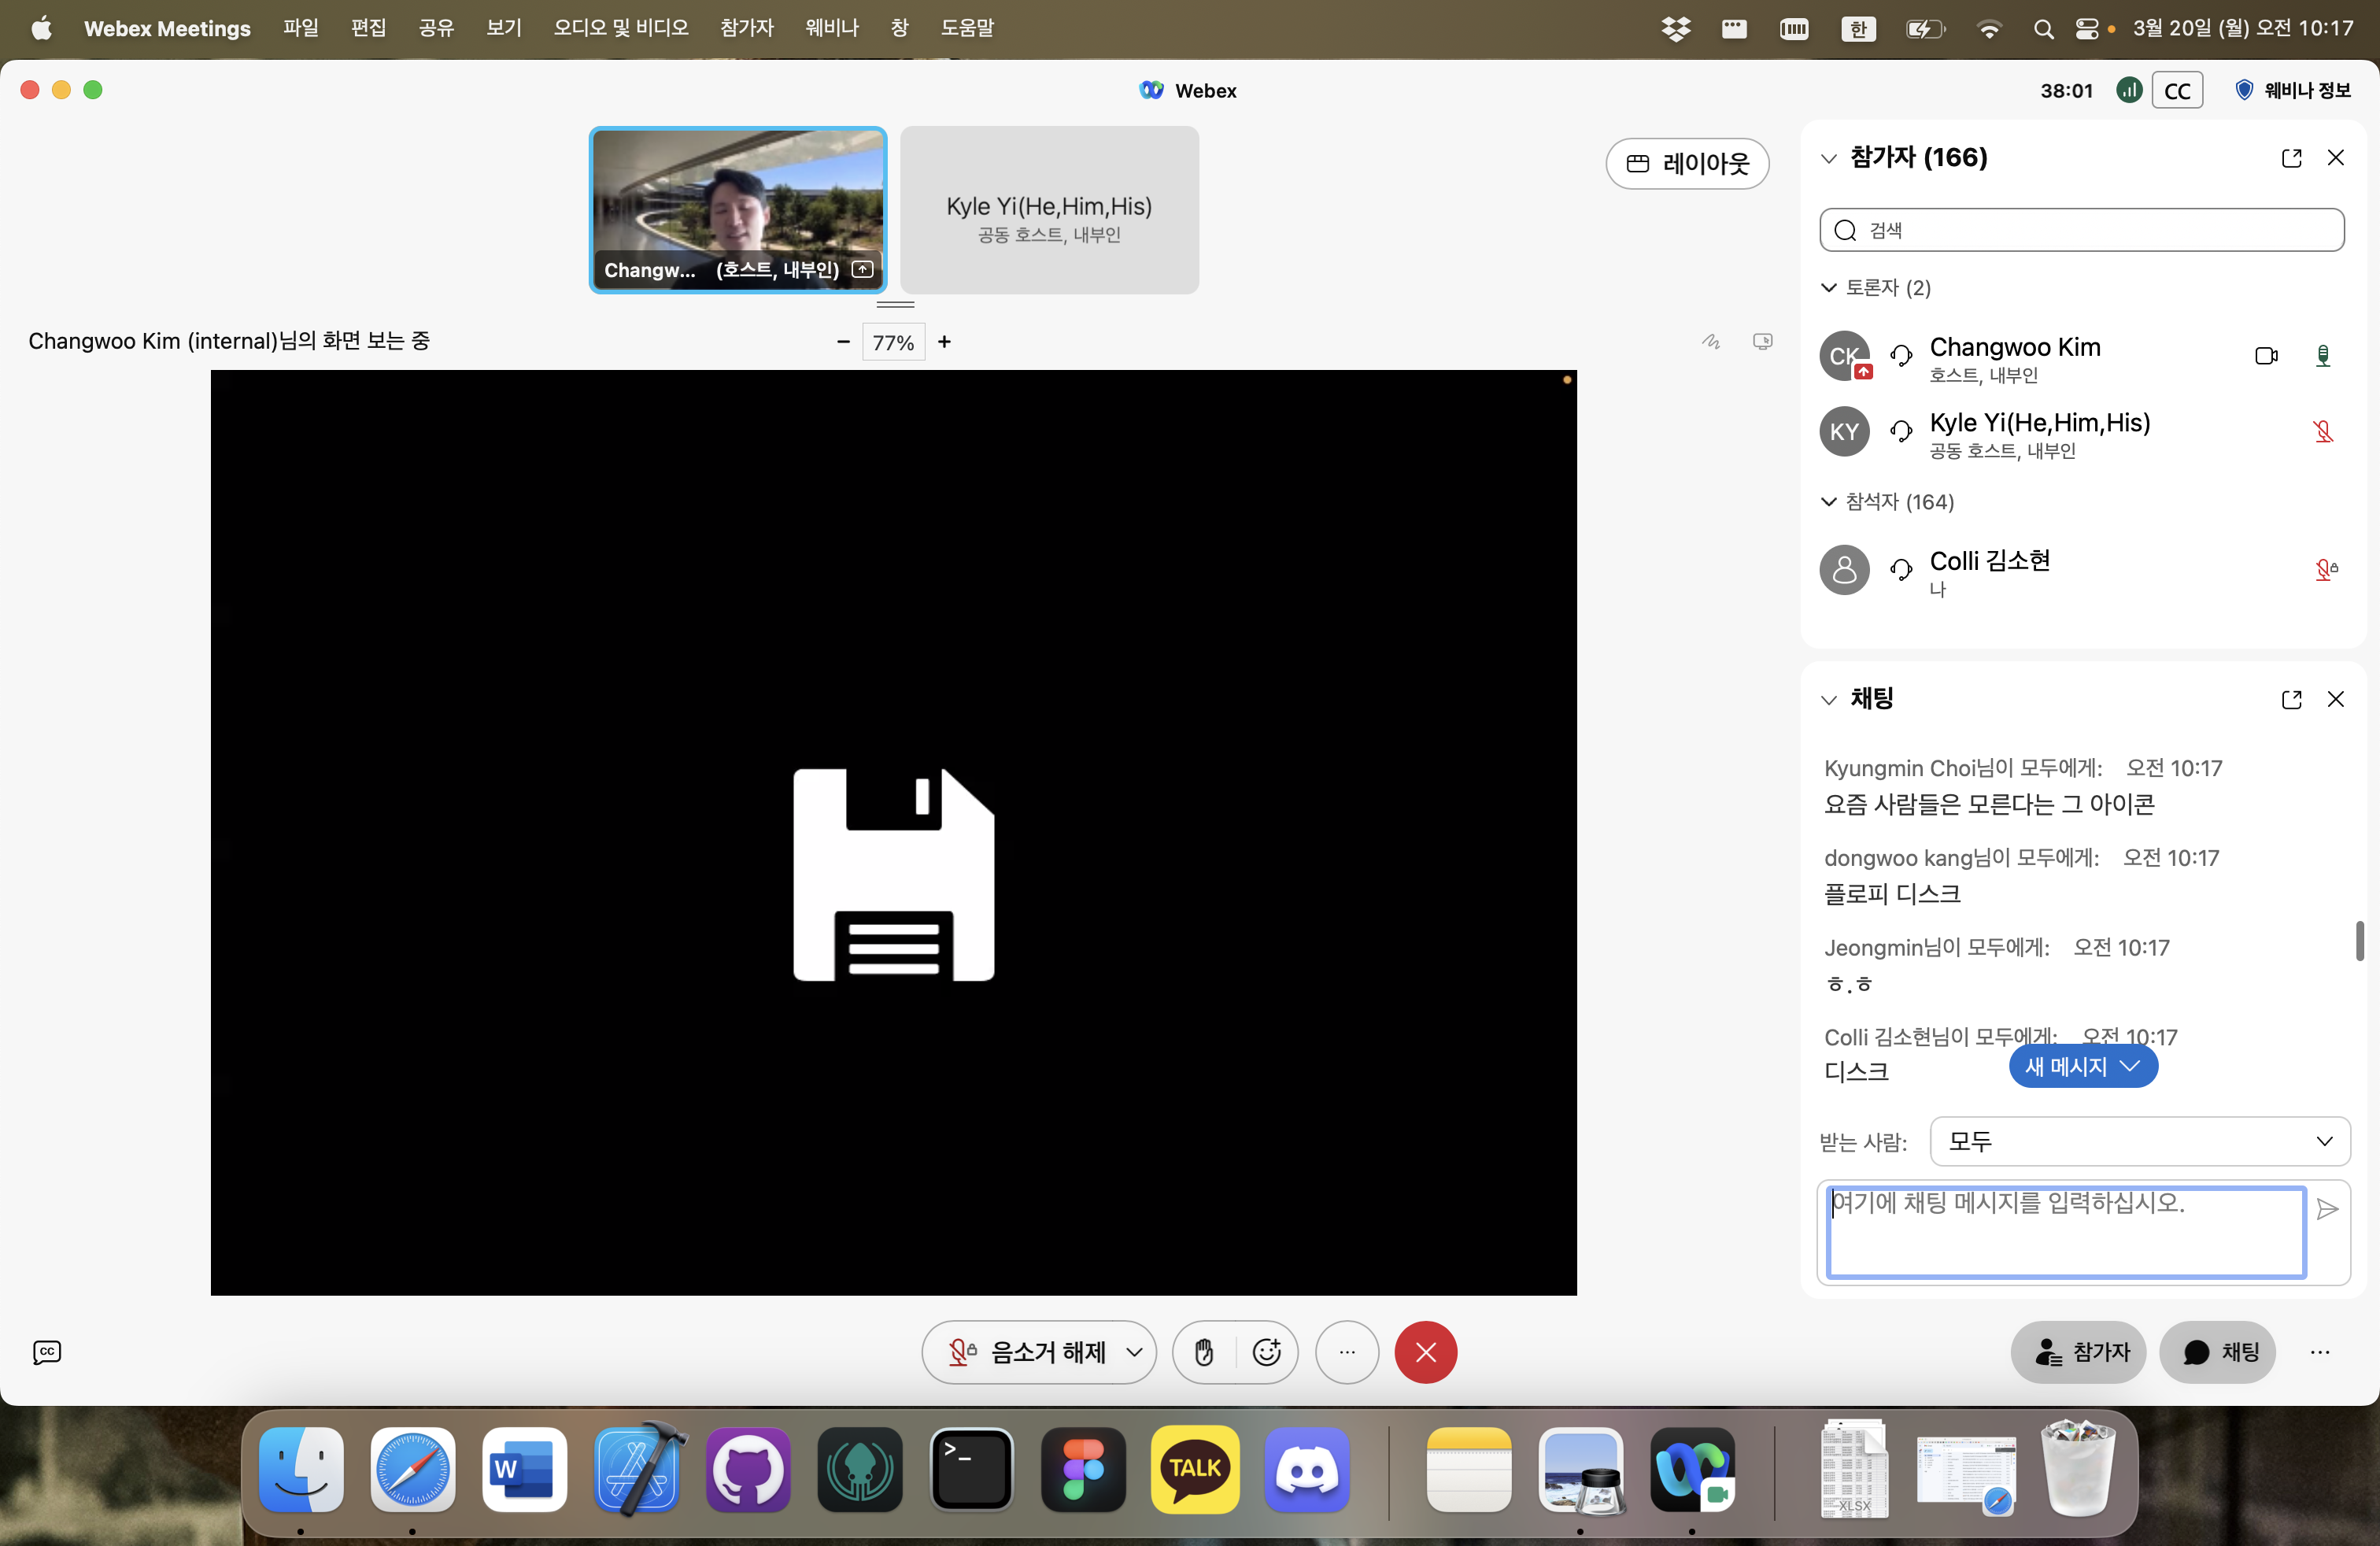Close the 참가자 participants panel
This screenshot has height=1546, width=2380.
tap(2335, 158)
